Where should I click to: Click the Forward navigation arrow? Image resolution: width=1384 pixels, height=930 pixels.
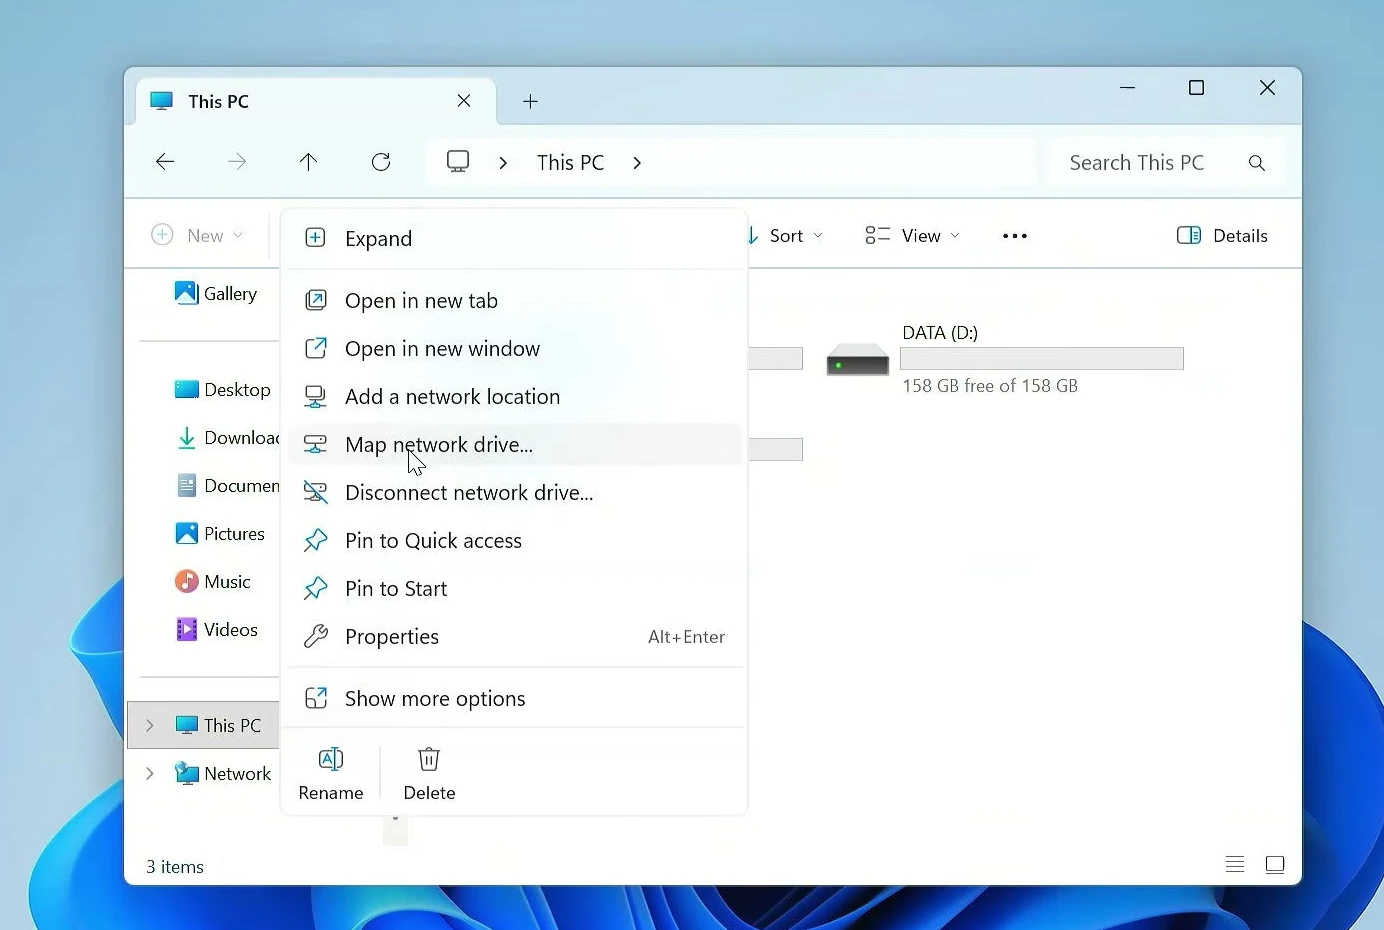pyautogui.click(x=237, y=162)
